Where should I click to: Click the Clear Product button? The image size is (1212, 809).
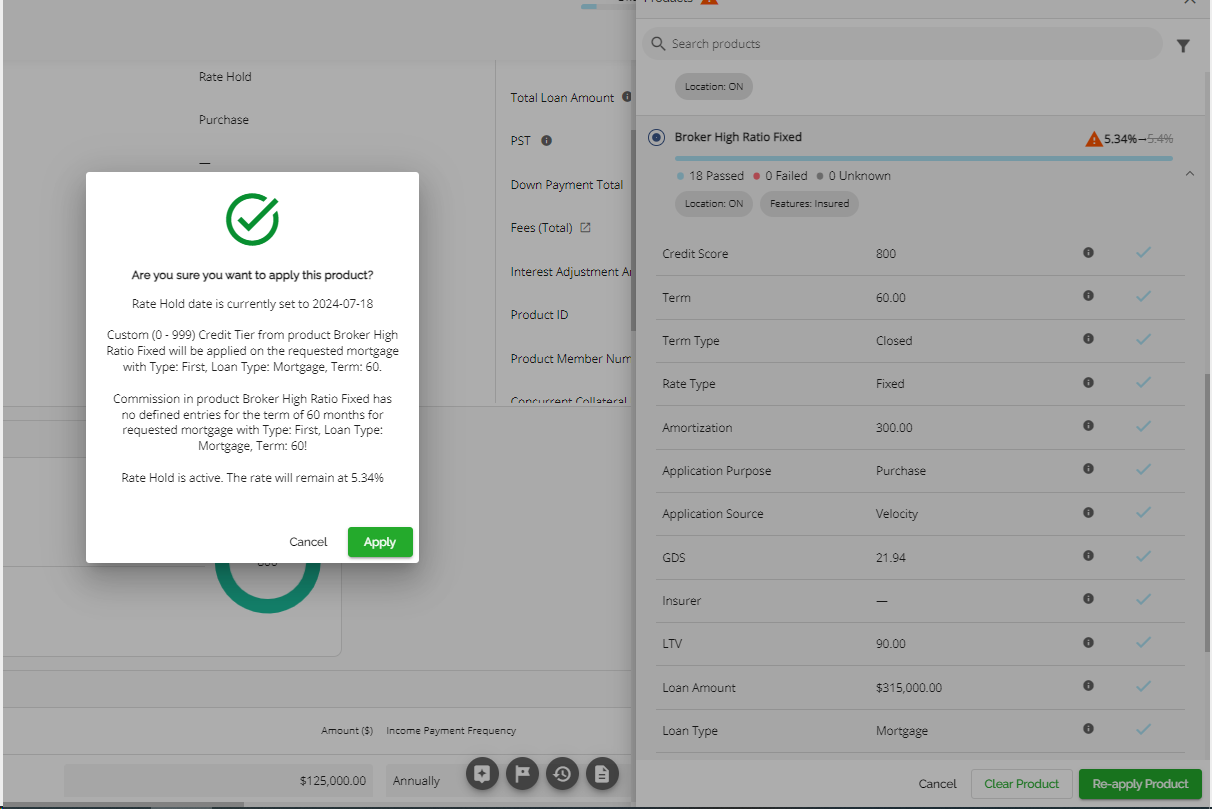[x=1022, y=784]
